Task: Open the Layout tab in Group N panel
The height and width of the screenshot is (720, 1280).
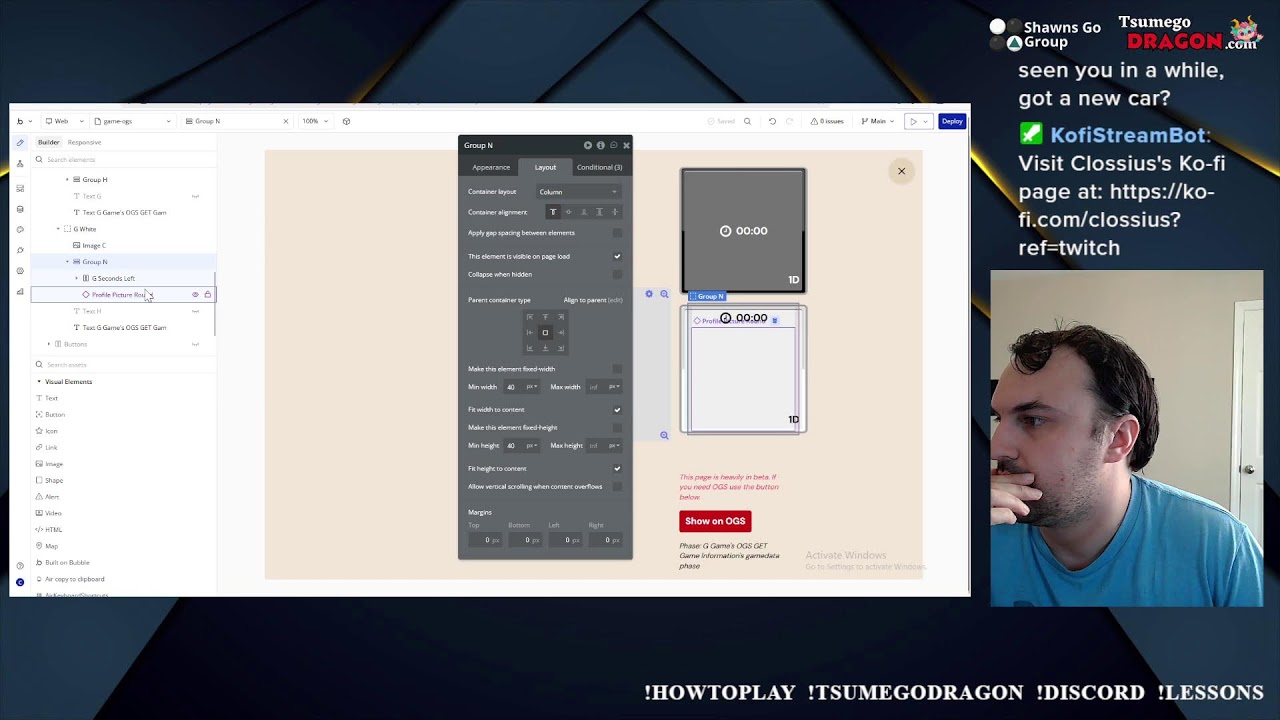Action: [x=545, y=167]
